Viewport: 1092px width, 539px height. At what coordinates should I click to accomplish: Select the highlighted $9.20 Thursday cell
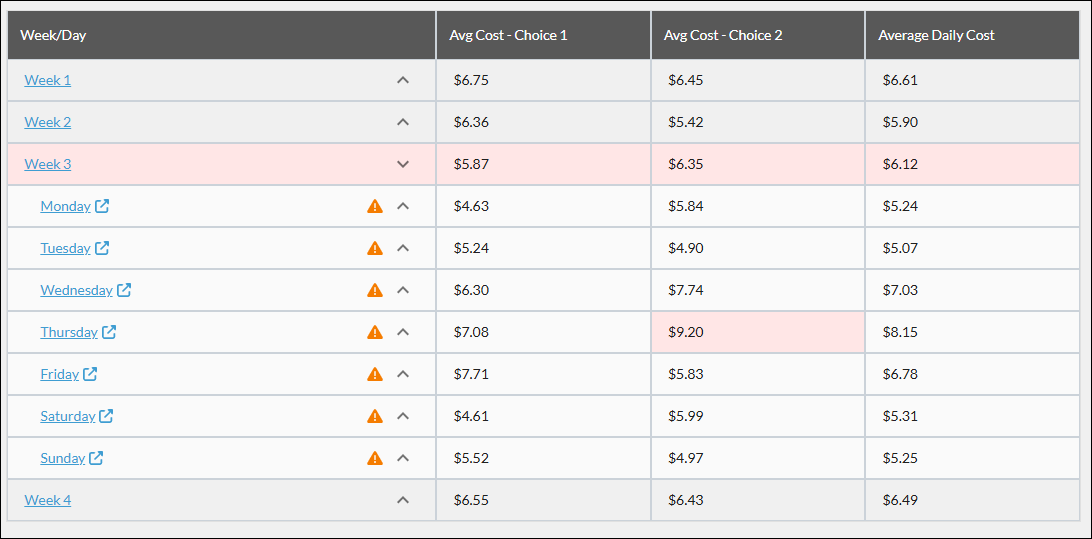pos(758,332)
